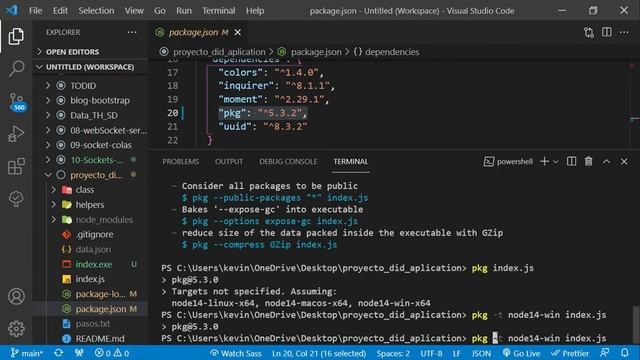The height and width of the screenshot is (360, 640).
Task: Open the Go menu
Action: (160, 11)
